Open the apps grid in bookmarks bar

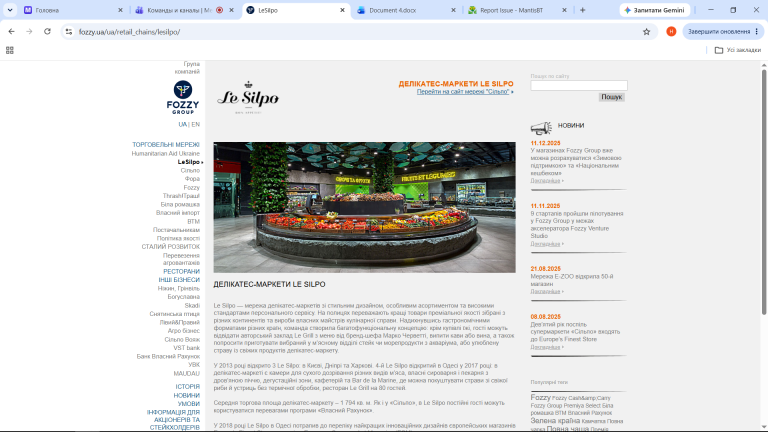pos(9,50)
